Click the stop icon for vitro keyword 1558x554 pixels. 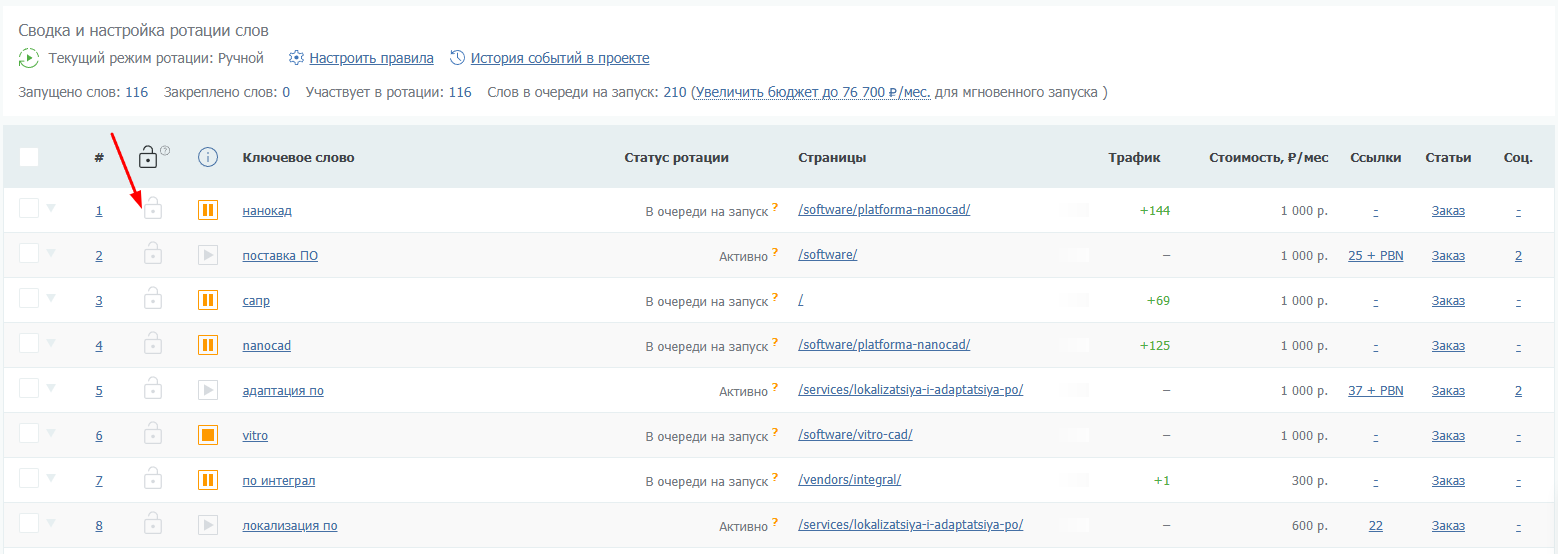[x=208, y=435]
